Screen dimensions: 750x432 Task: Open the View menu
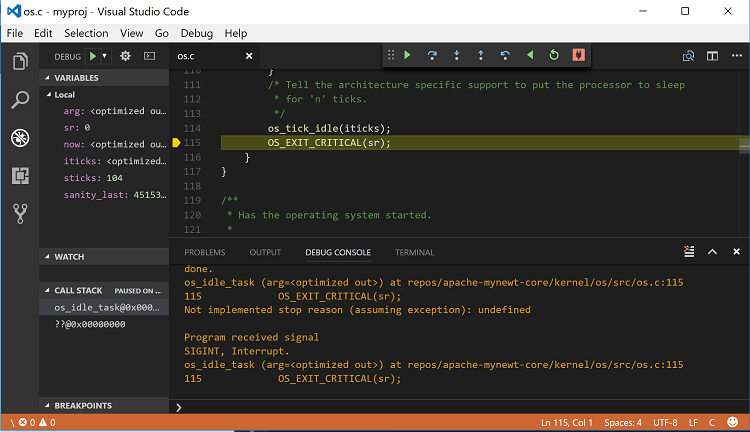[132, 33]
